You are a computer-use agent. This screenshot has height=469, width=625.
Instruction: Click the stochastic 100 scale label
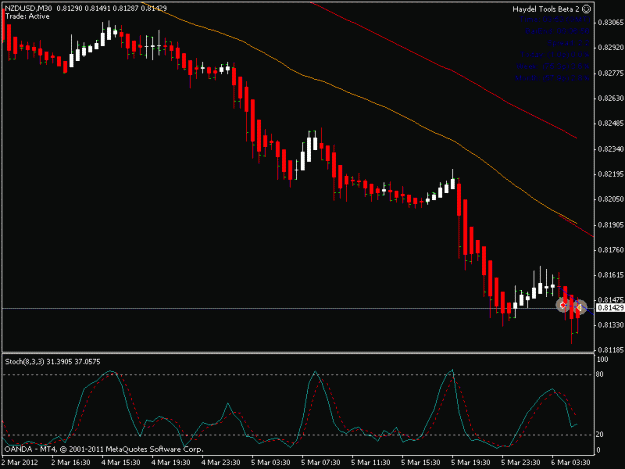point(602,359)
